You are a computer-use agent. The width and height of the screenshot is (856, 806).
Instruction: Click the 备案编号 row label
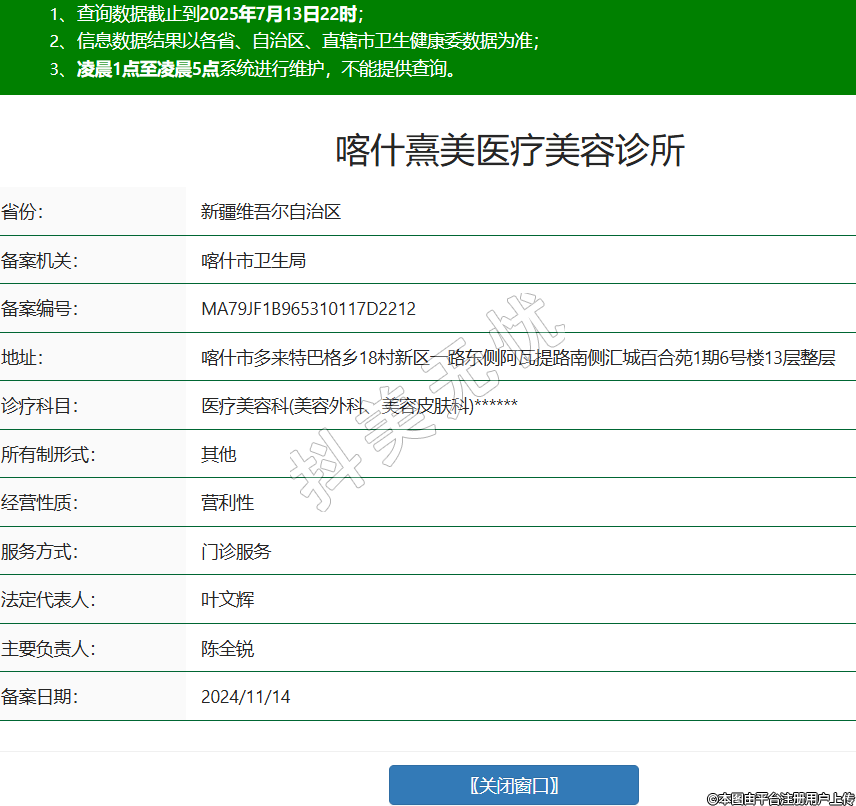pyautogui.click(x=40, y=309)
